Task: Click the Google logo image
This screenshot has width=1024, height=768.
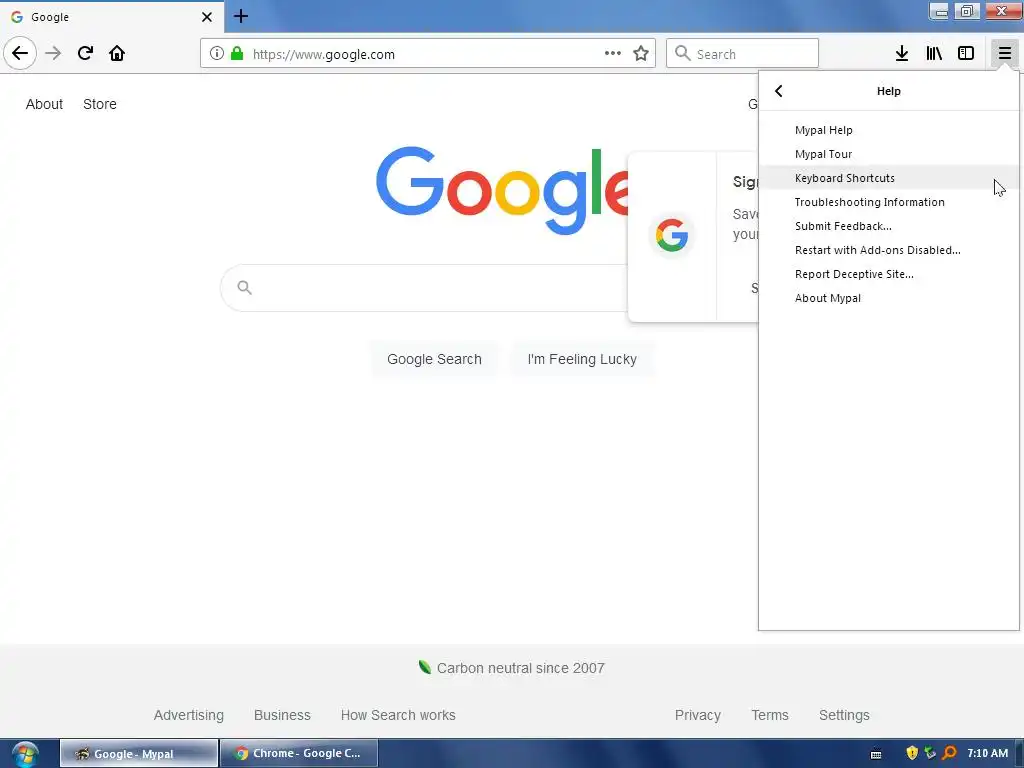Action: click(x=502, y=190)
